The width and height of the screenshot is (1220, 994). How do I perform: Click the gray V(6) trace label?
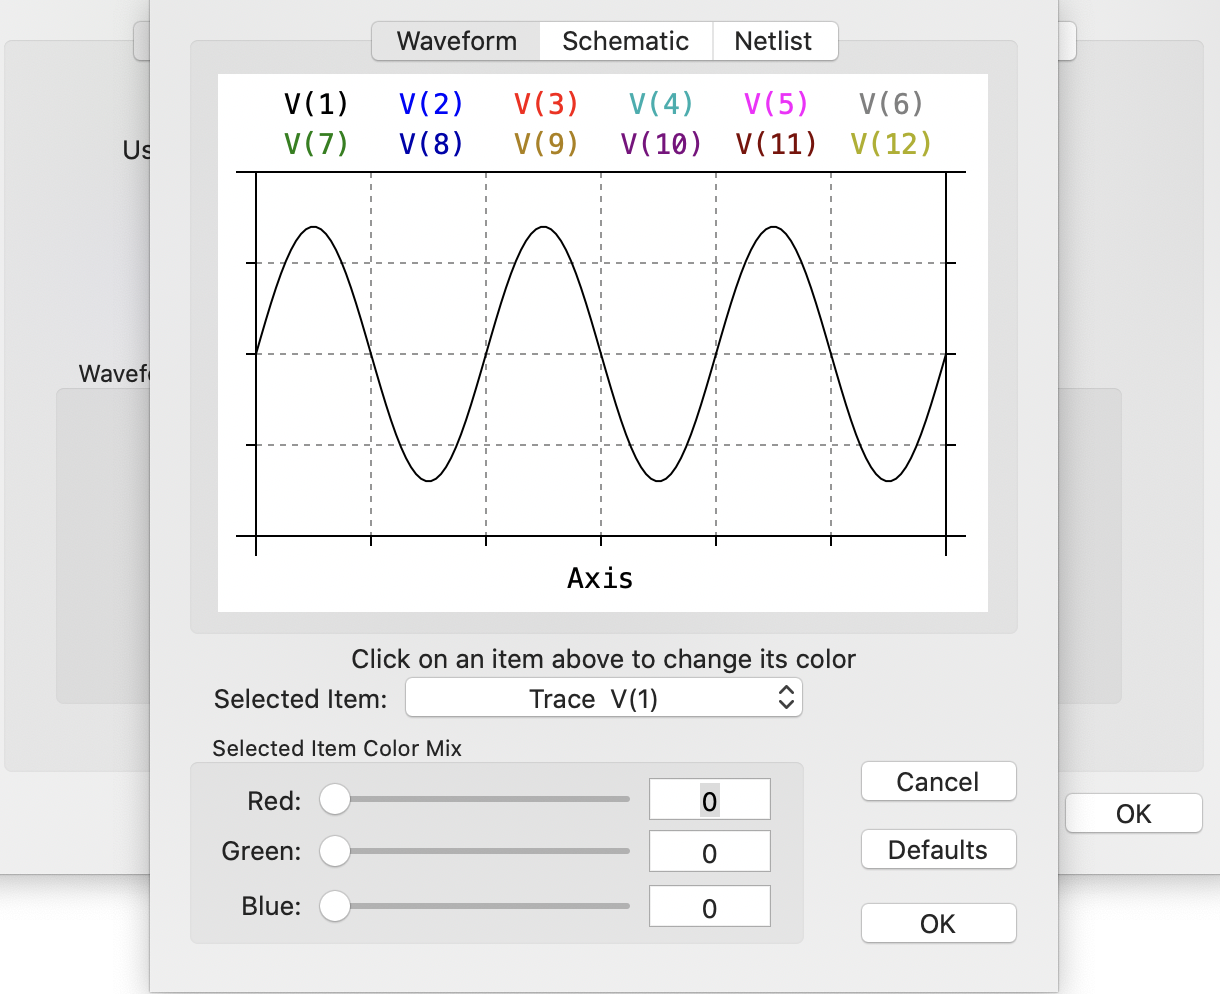point(890,103)
